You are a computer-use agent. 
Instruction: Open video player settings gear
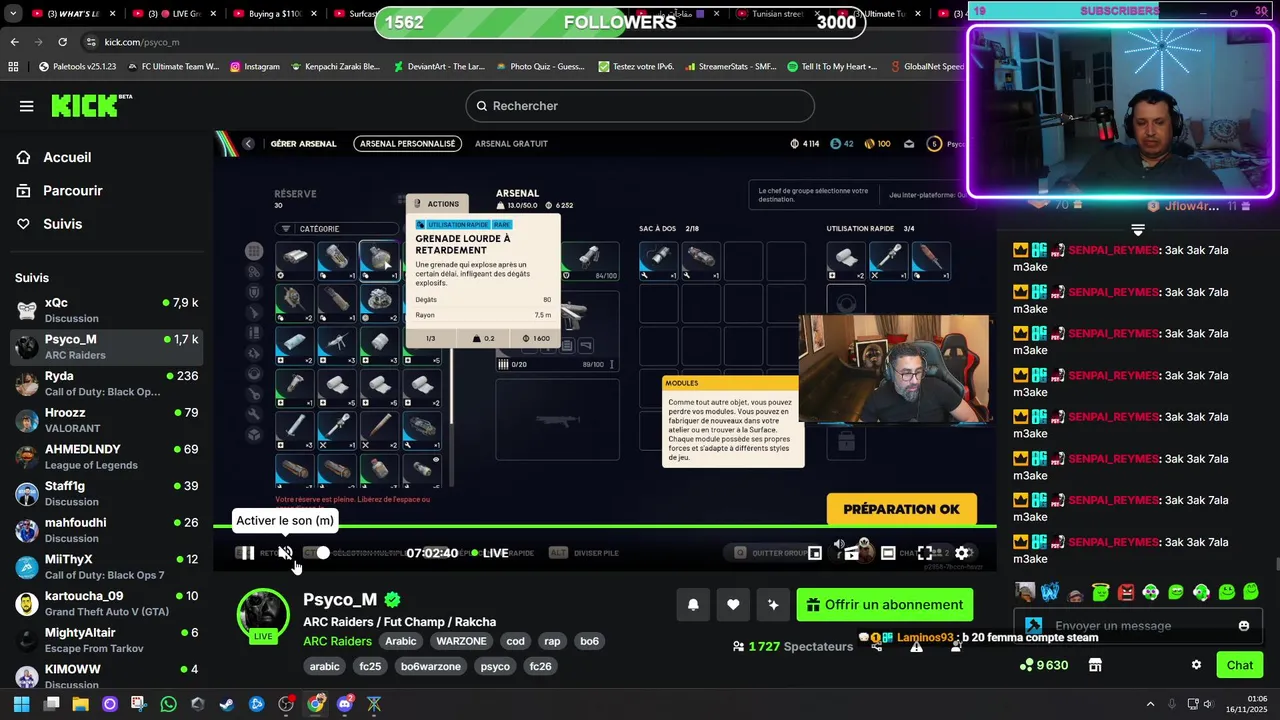[x=962, y=553]
